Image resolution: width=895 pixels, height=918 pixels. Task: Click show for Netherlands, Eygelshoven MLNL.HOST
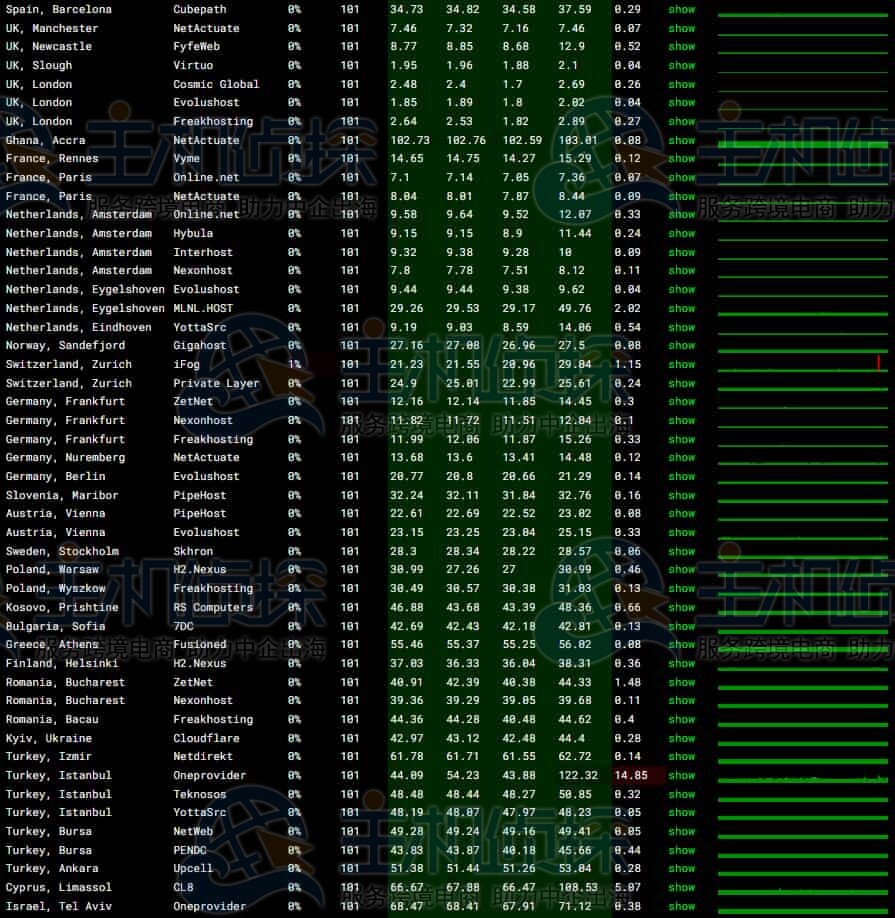pos(681,308)
